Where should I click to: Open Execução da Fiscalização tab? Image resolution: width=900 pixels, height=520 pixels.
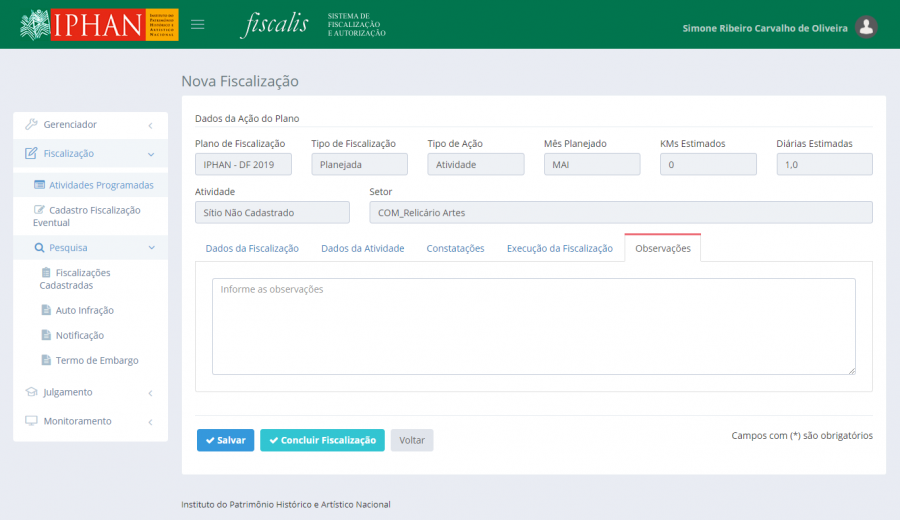pos(559,248)
